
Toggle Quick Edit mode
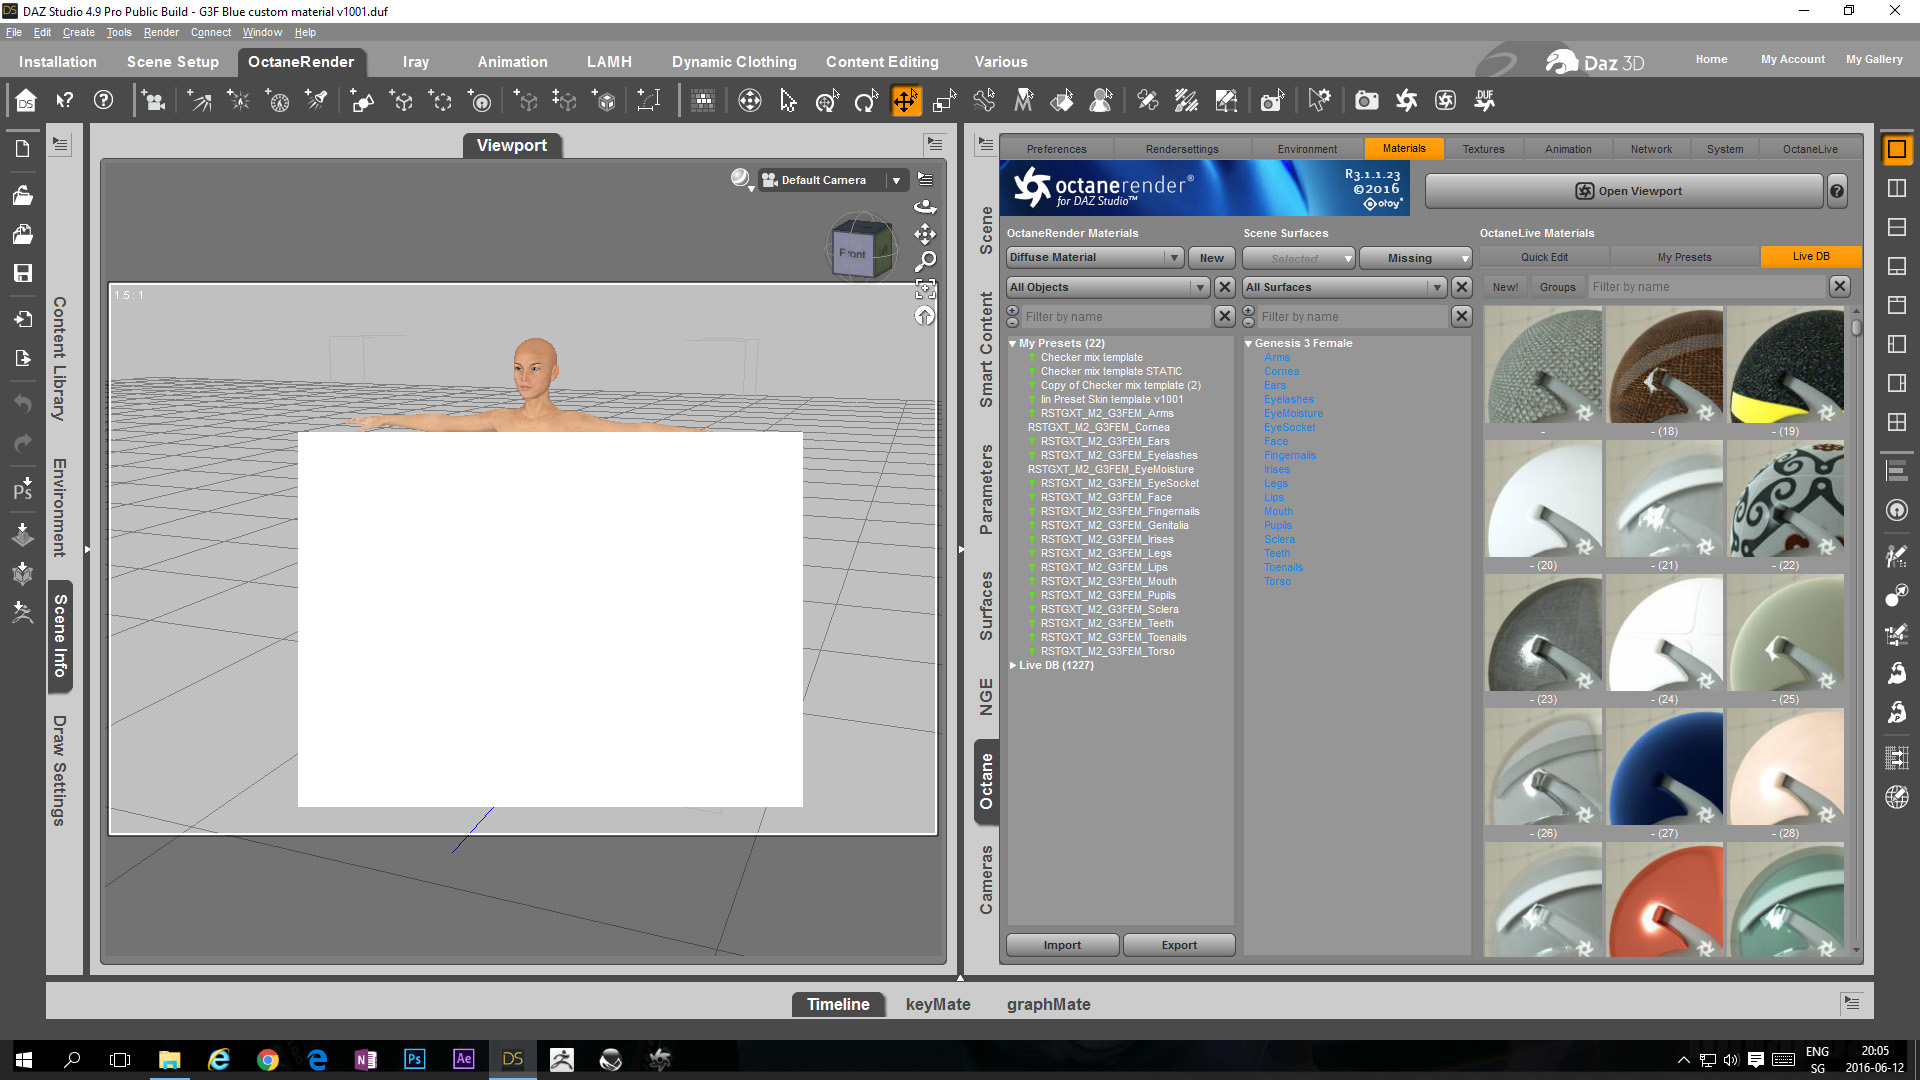[x=1544, y=257]
